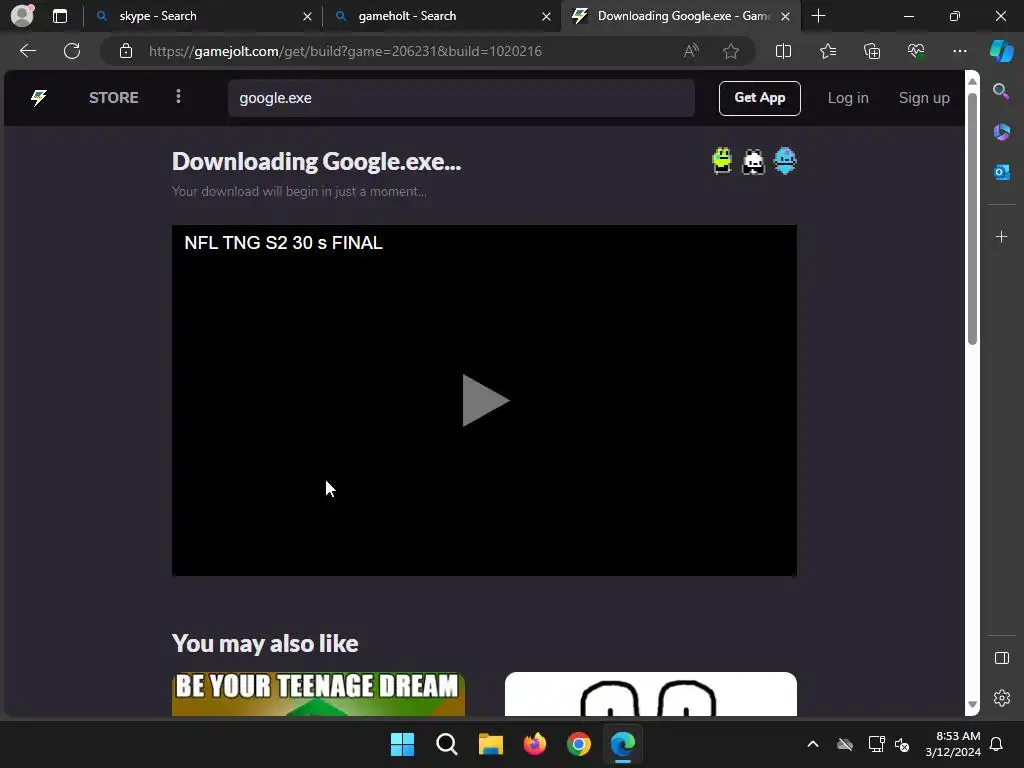The height and width of the screenshot is (768, 1024).
Task: Open the Game Jolt STORE link
Action: point(114,98)
